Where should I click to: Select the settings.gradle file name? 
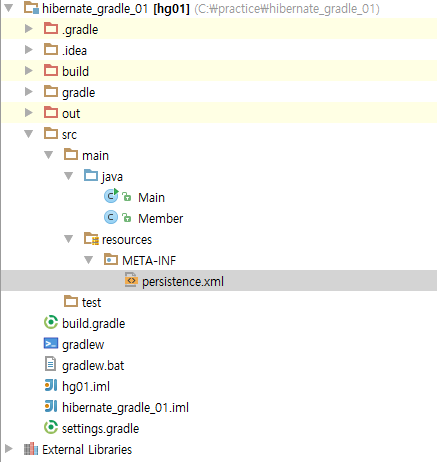[100, 429]
